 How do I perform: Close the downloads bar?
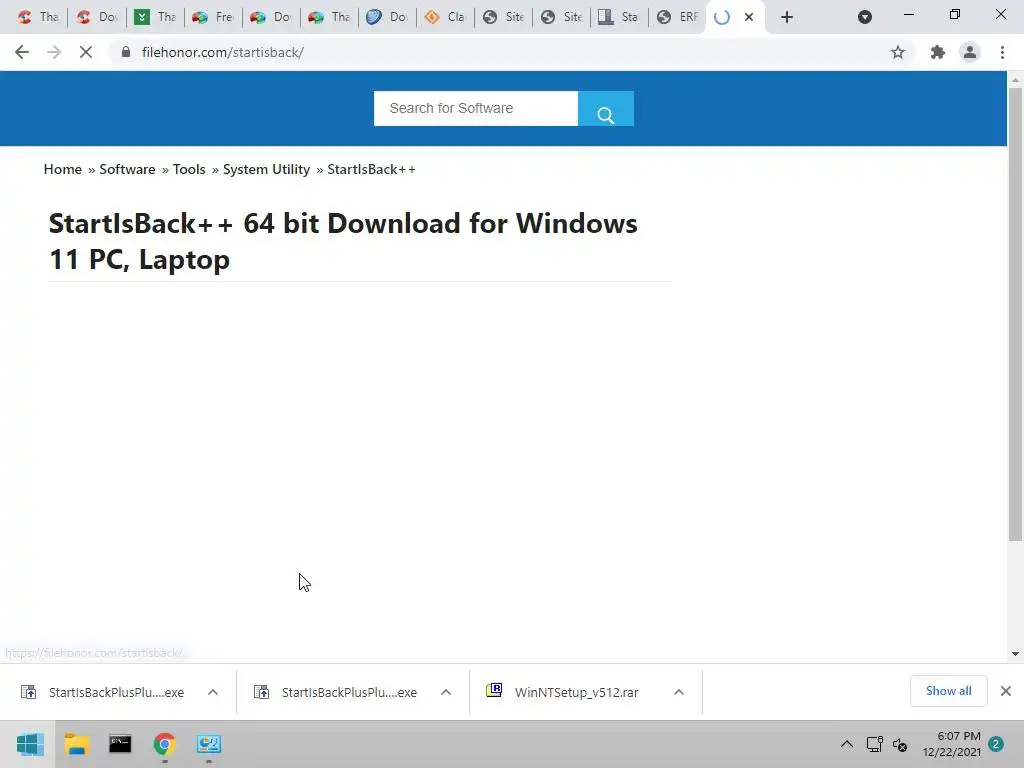[x=1006, y=691]
